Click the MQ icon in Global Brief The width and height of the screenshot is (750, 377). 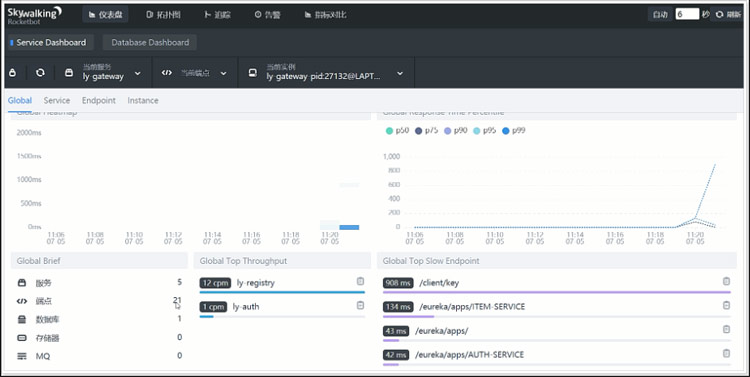pos(22,356)
